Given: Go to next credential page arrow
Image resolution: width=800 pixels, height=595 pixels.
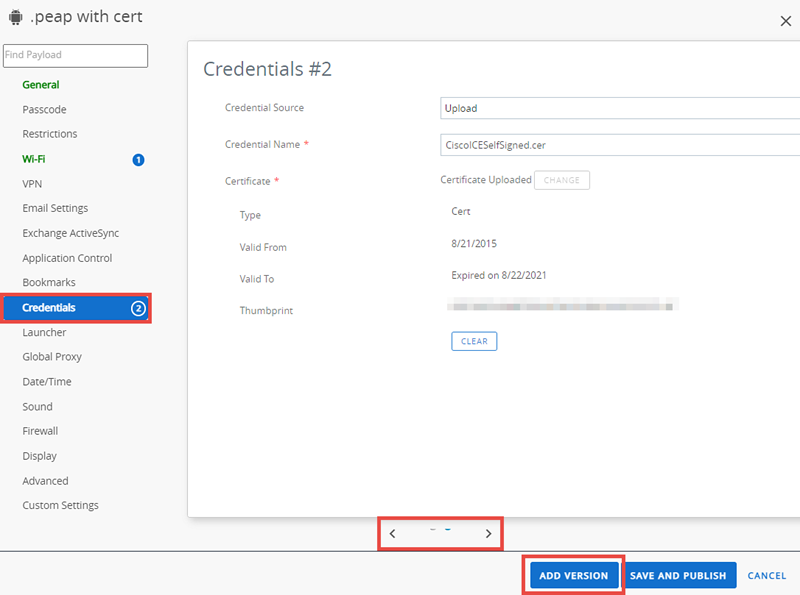Looking at the screenshot, I should (x=488, y=534).
